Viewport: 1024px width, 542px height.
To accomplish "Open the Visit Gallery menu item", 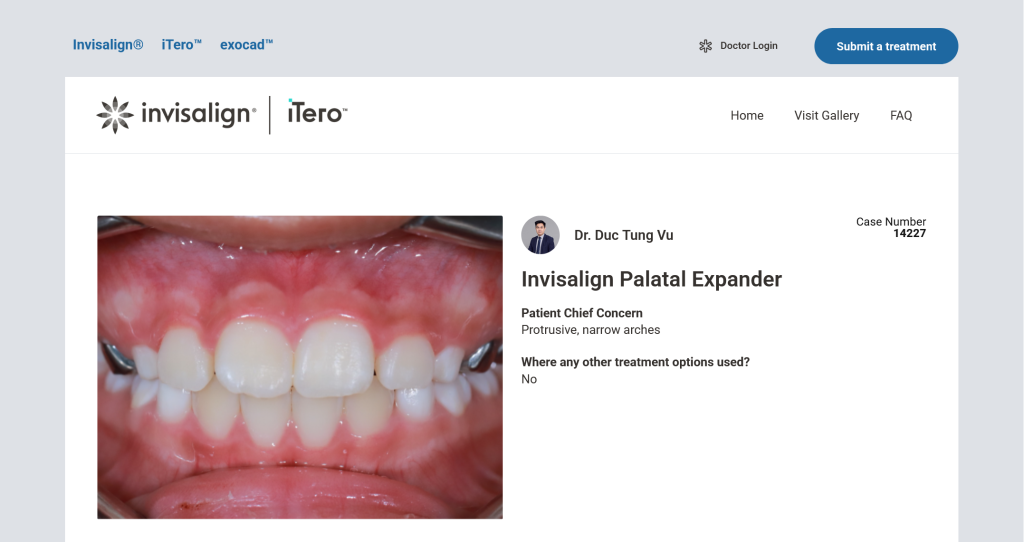I will click(x=826, y=116).
